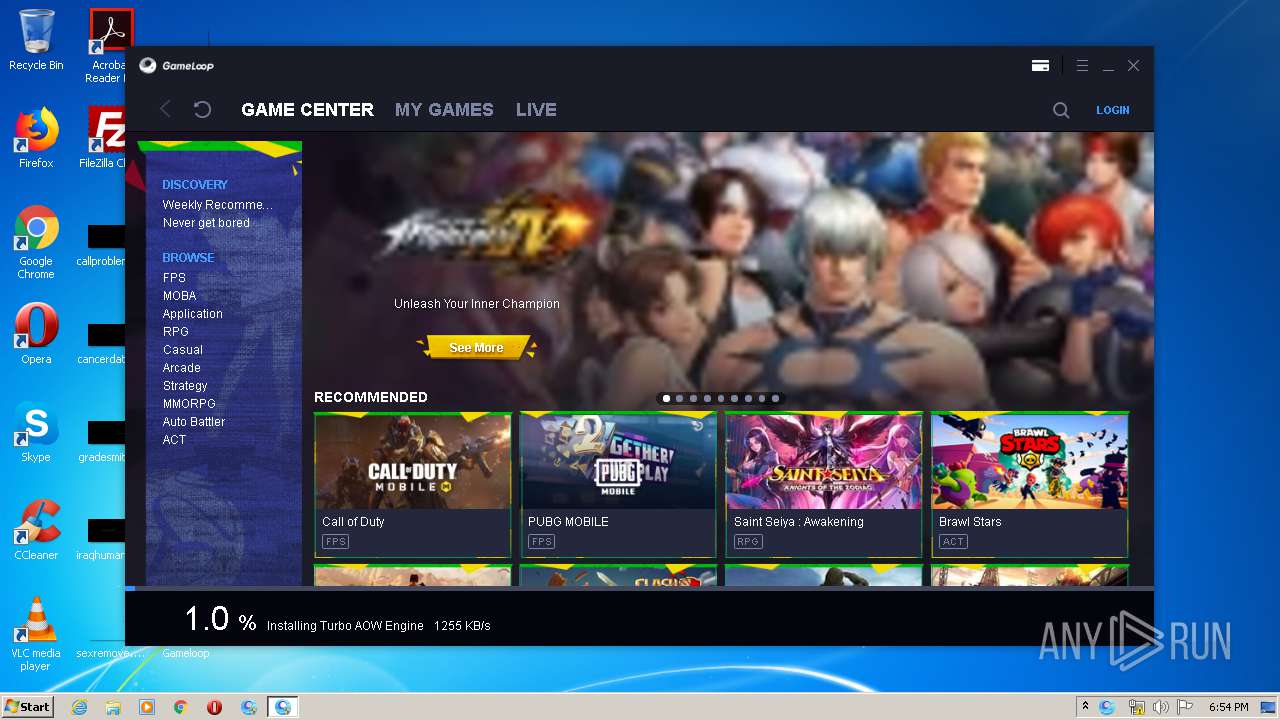Browse Strategy category
This screenshot has height=720, width=1280.
[185, 386]
